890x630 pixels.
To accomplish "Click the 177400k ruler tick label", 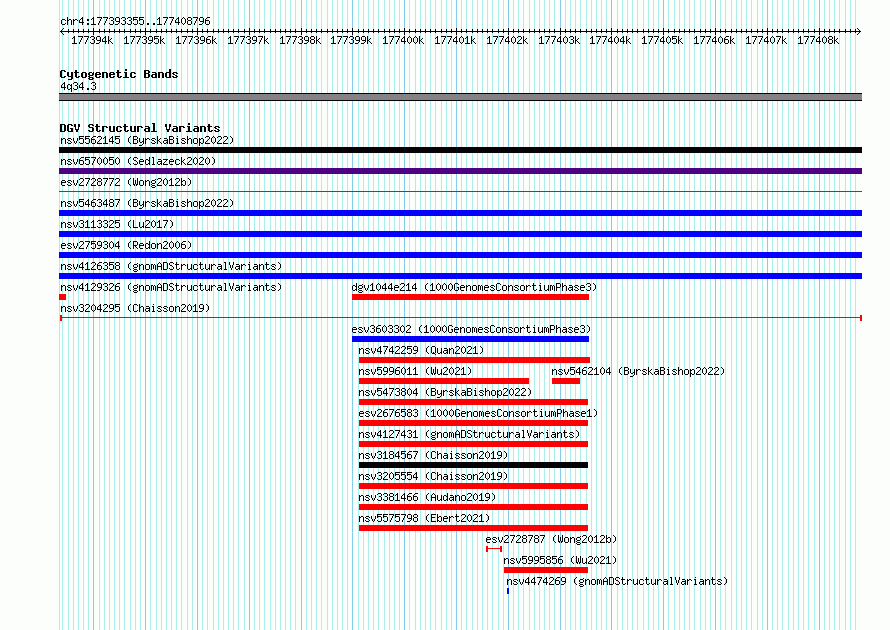I will click(403, 40).
